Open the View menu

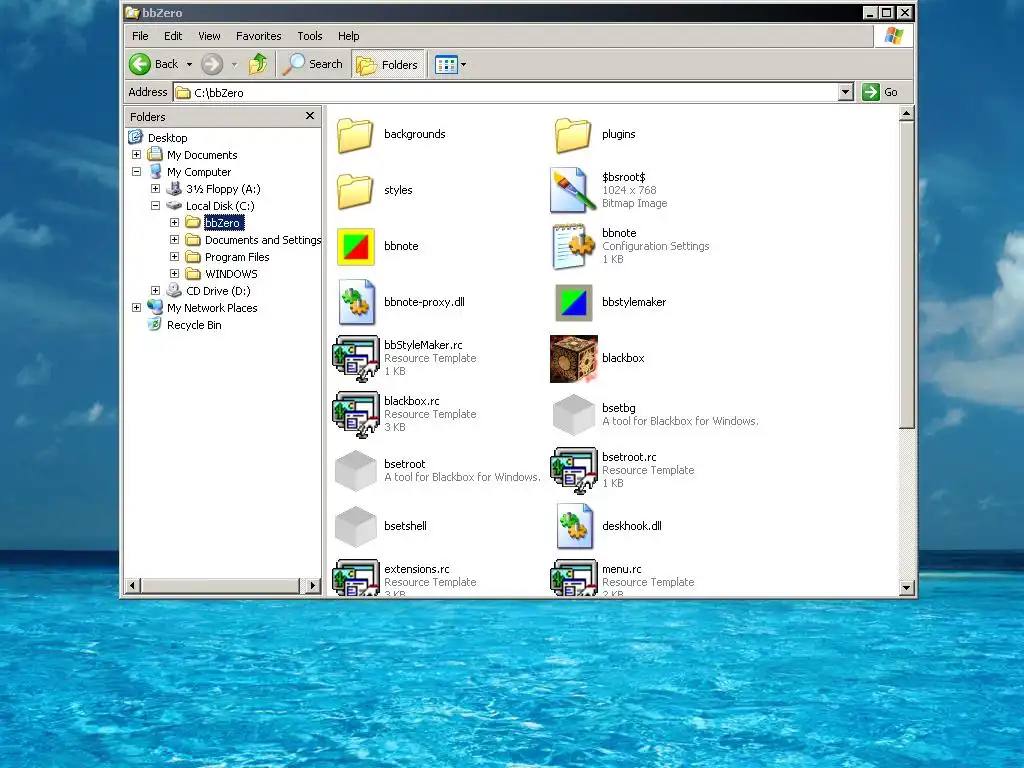(209, 36)
